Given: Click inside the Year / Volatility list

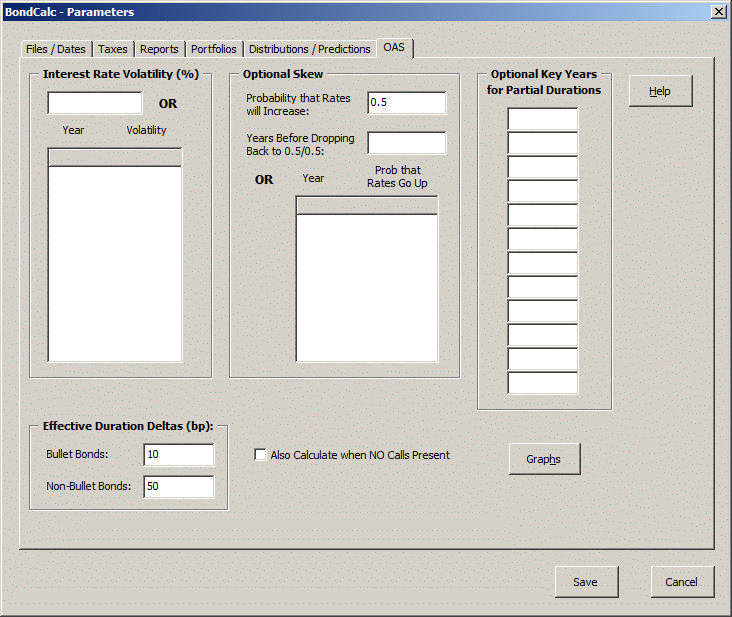Looking at the screenshot, I should (115, 262).
